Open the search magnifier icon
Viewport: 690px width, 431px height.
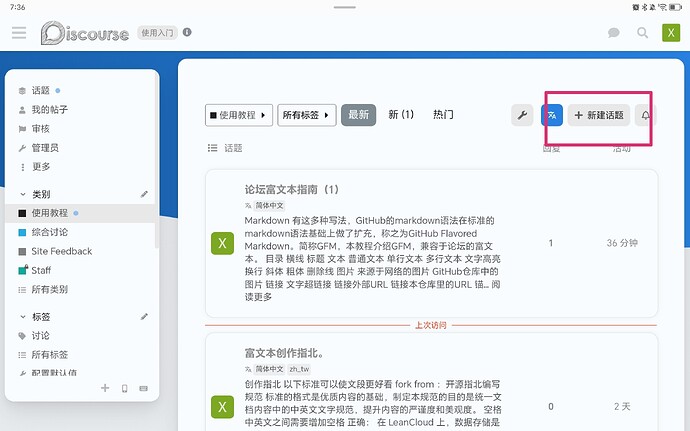coord(642,33)
